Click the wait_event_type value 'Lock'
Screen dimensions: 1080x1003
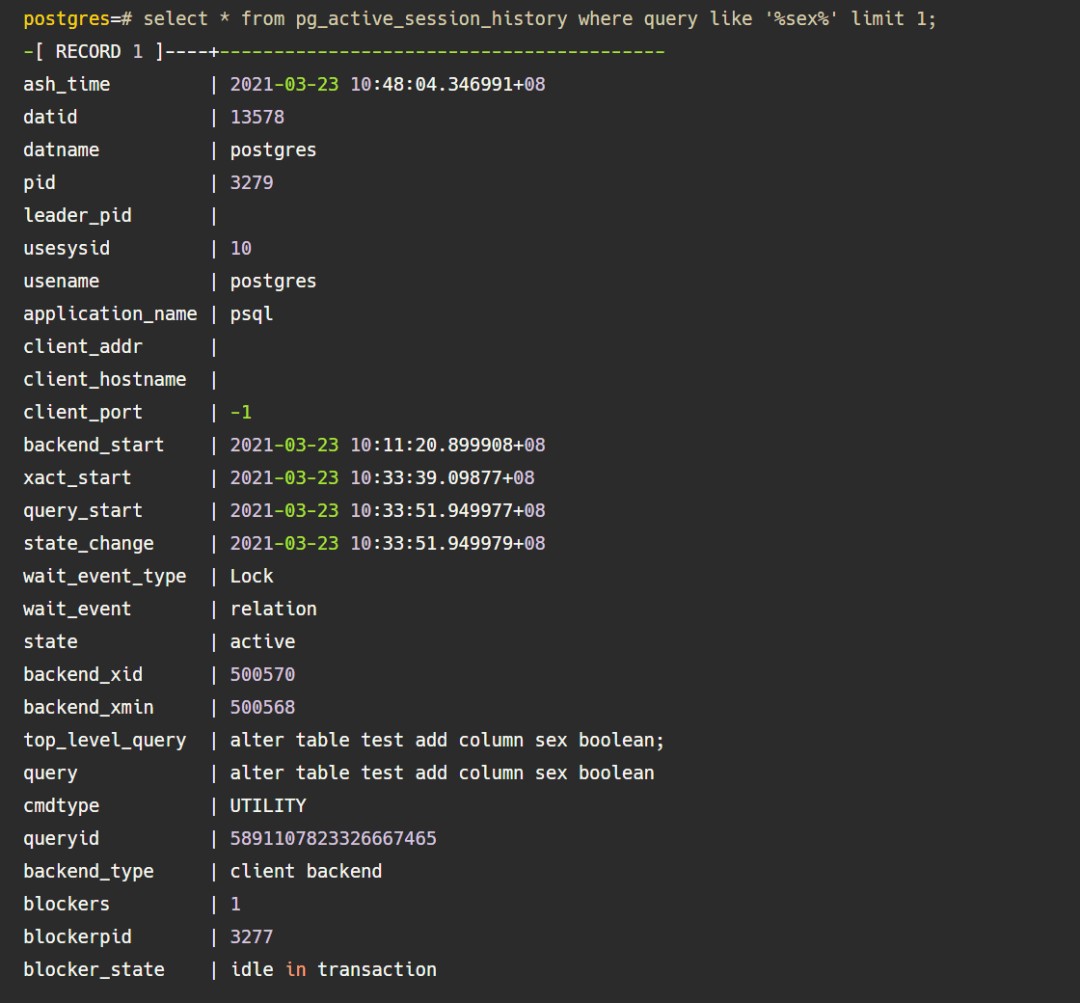pos(251,576)
